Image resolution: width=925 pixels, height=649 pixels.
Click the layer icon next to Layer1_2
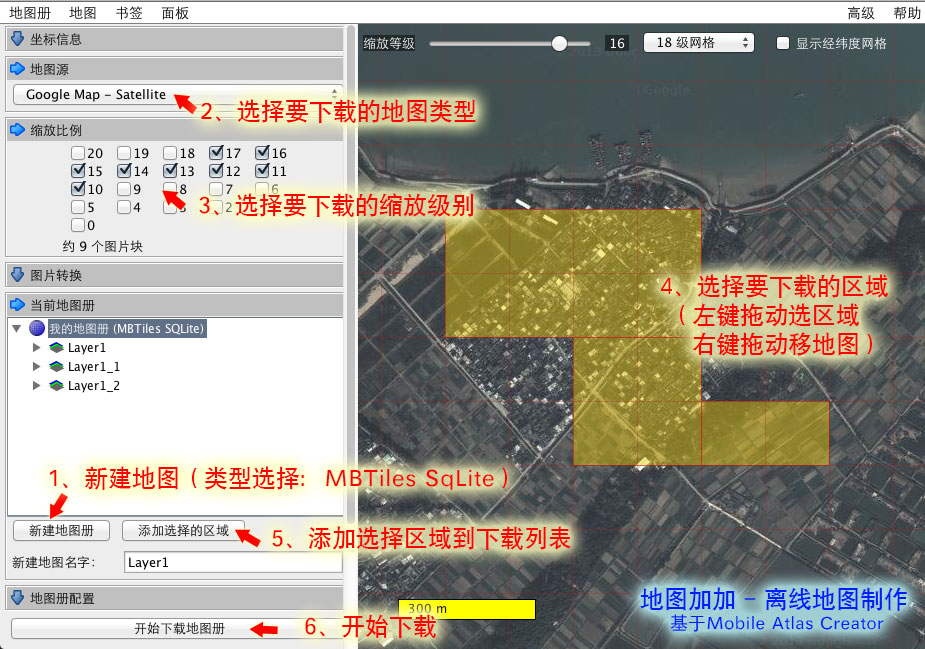(56, 385)
